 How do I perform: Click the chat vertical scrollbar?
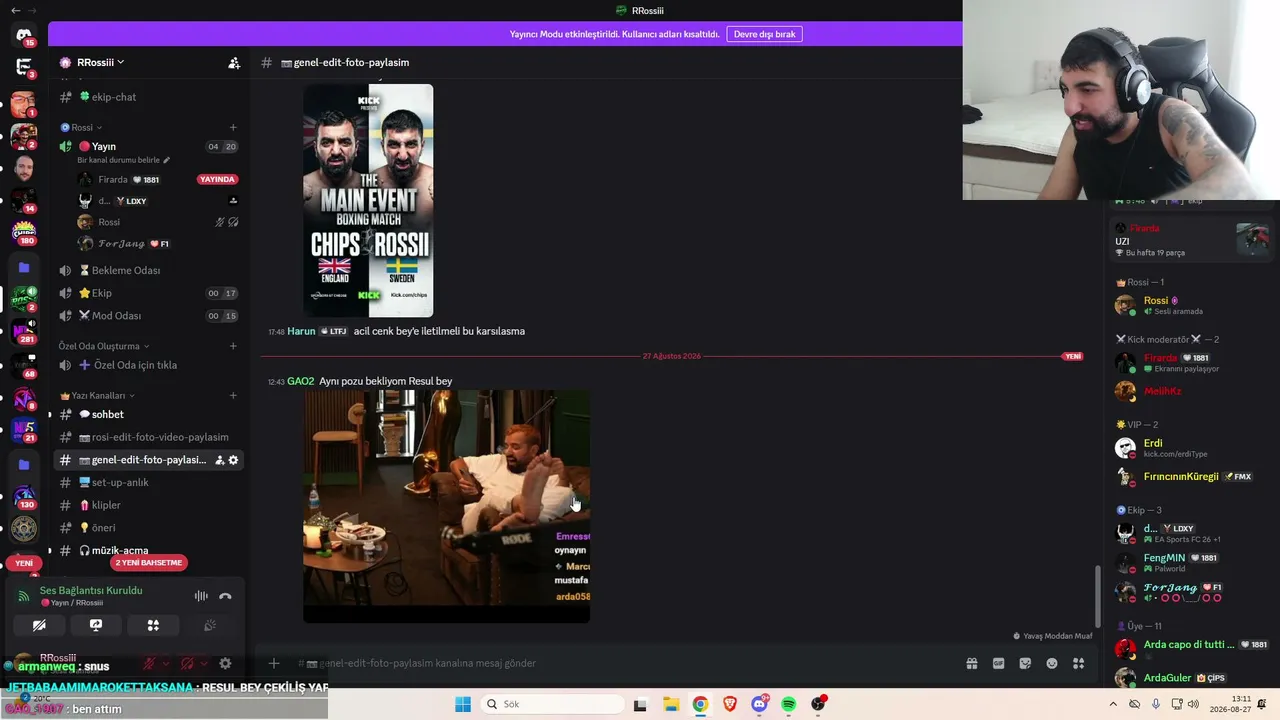[1097, 596]
